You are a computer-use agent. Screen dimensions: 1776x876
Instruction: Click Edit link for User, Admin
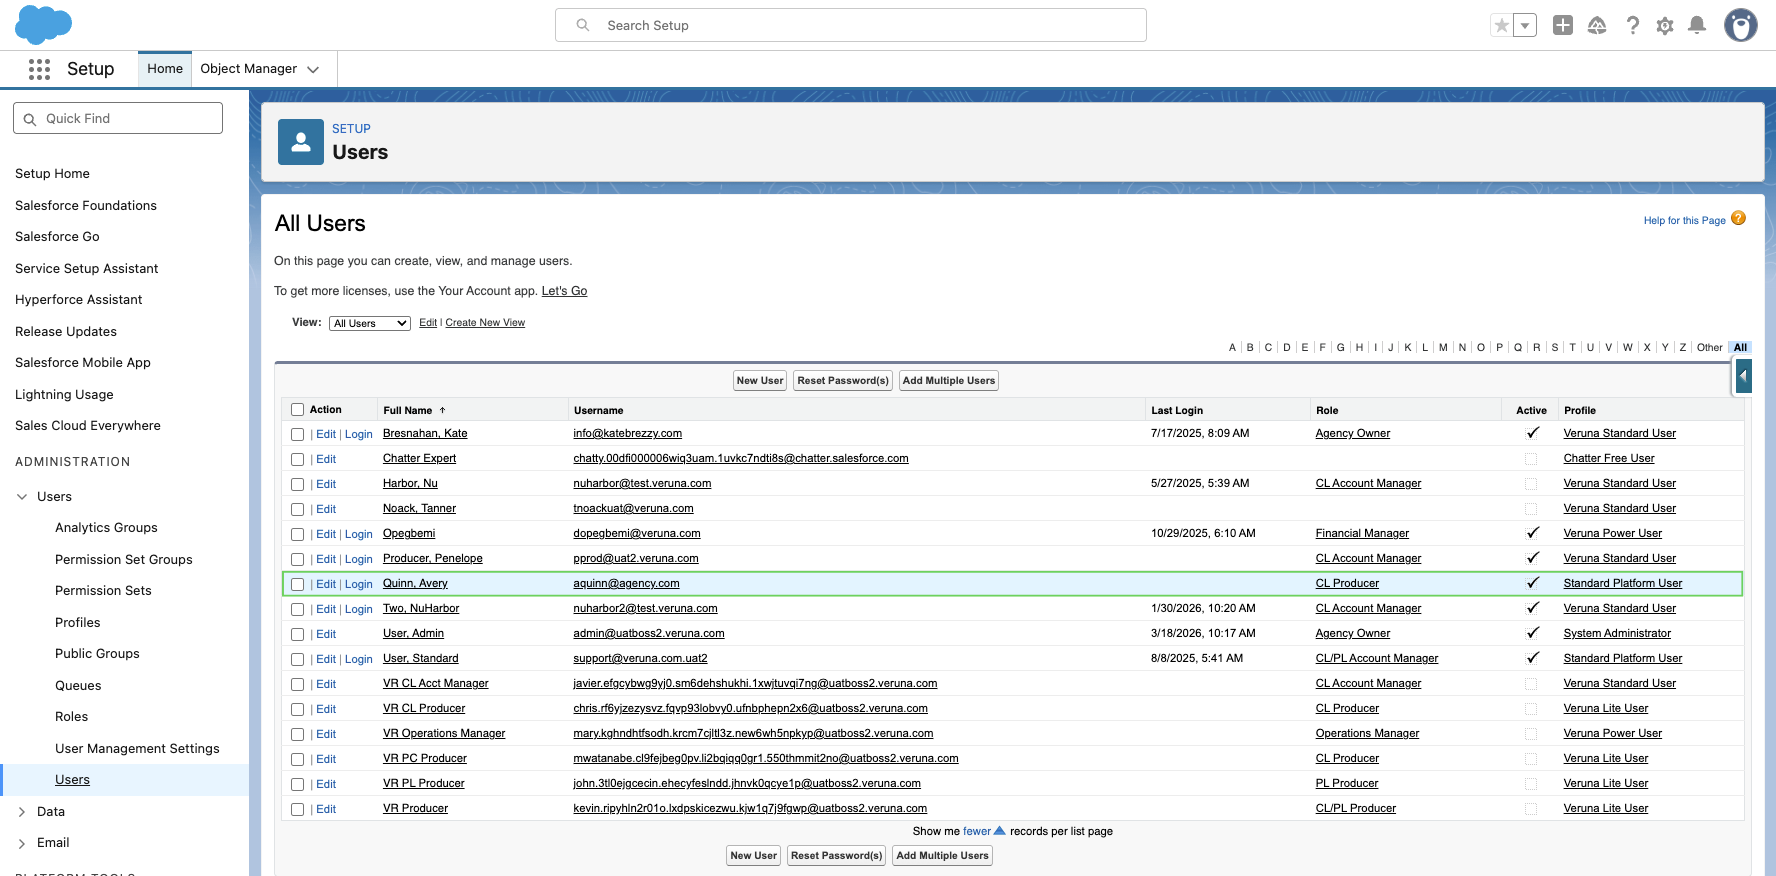click(326, 634)
